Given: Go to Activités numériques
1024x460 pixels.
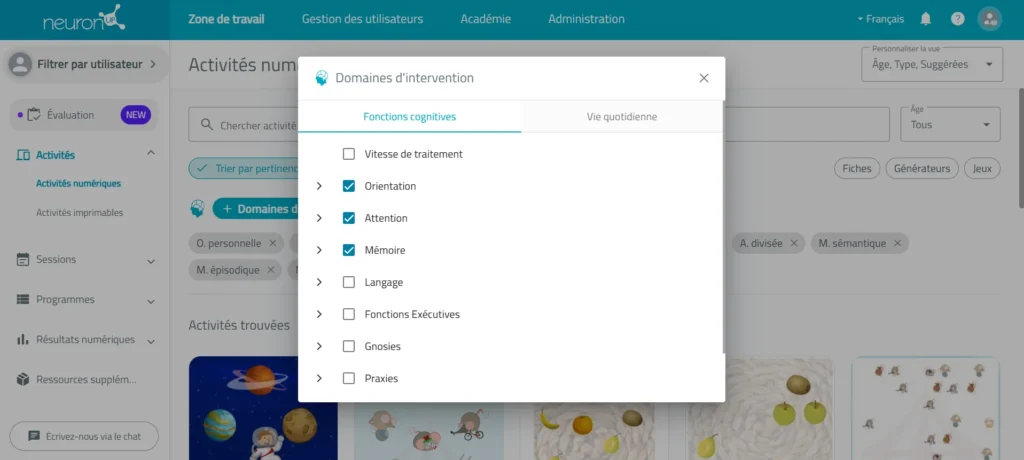Looking at the screenshot, I should [78, 184].
